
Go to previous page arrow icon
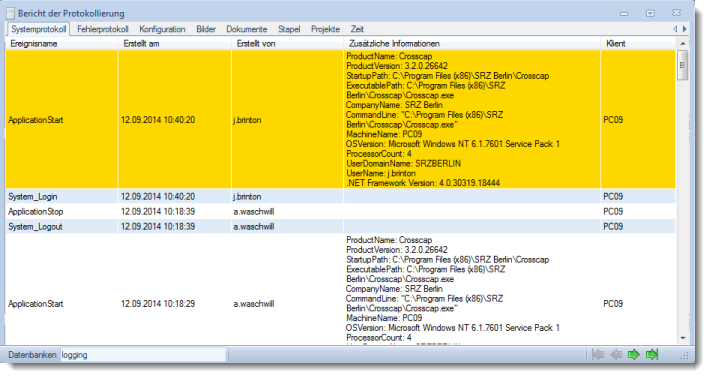tap(616, 354)
